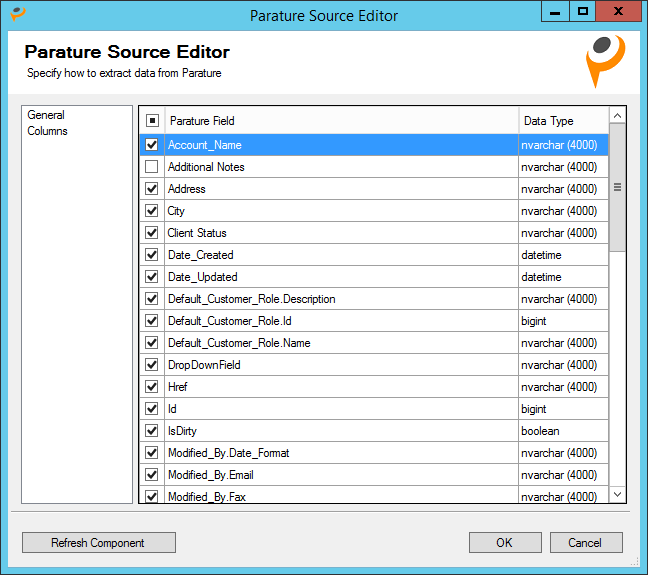
Task: Uncheck the Client Status checkbox
Action: 152,233
